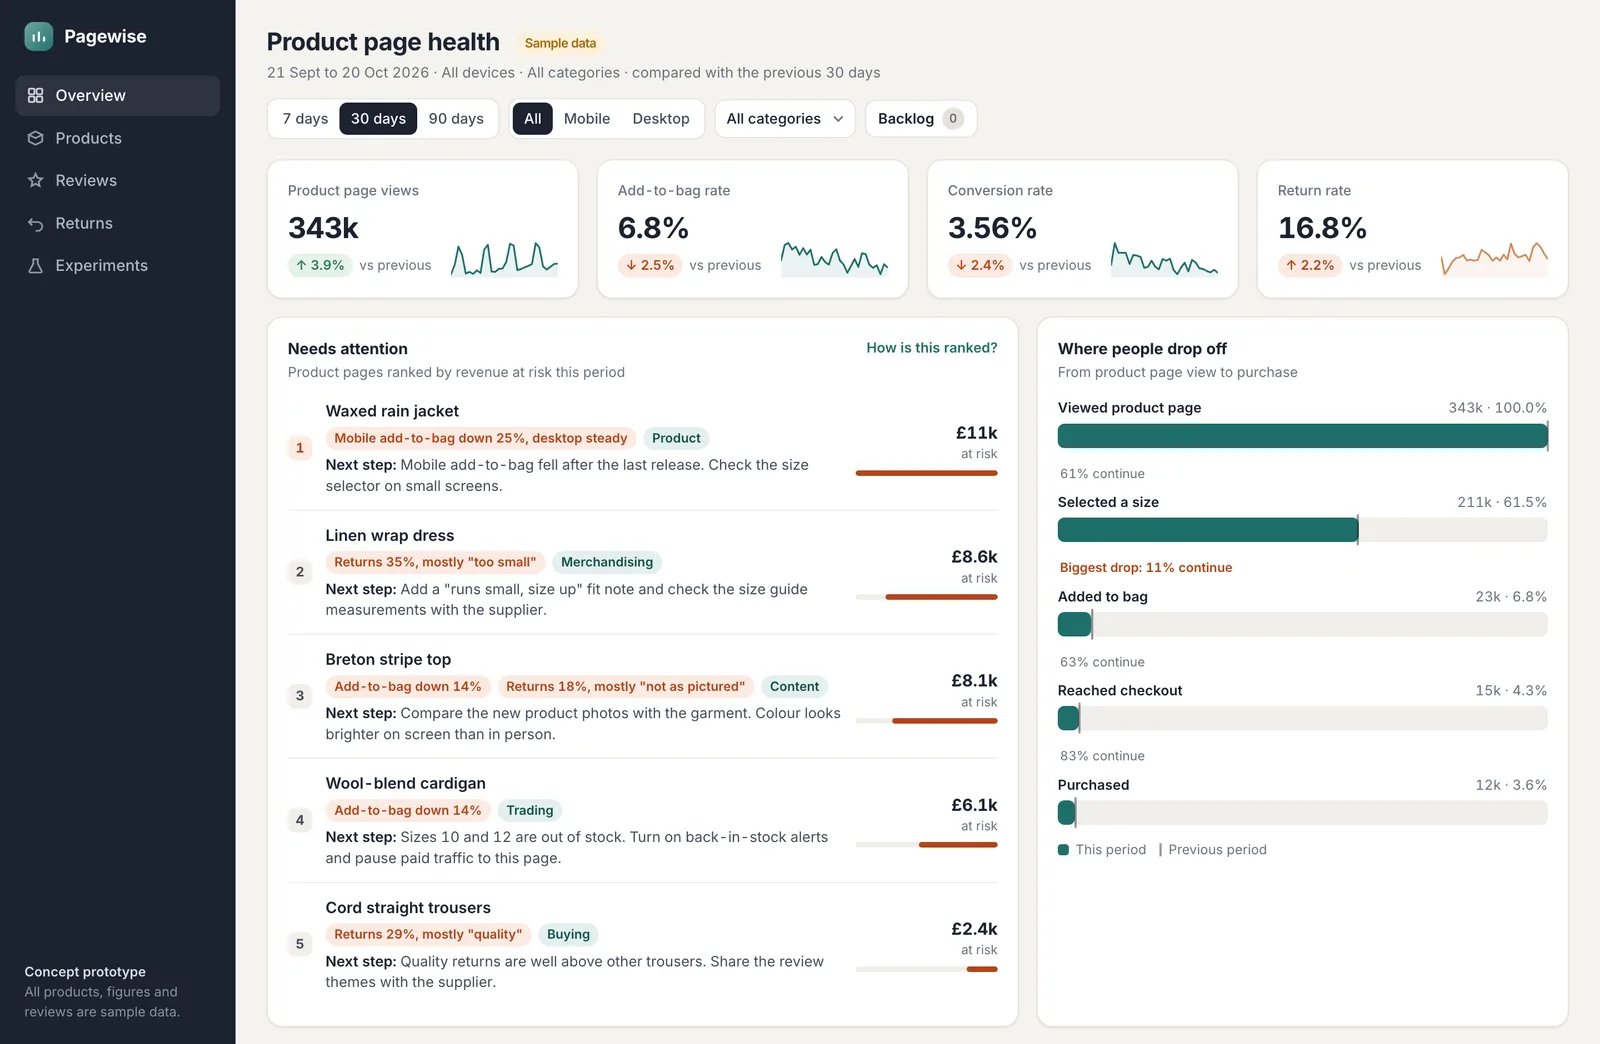Viewport: 1600px width, 1044px height.
Task: Switch device filter to Mobile
Action: 587,119
